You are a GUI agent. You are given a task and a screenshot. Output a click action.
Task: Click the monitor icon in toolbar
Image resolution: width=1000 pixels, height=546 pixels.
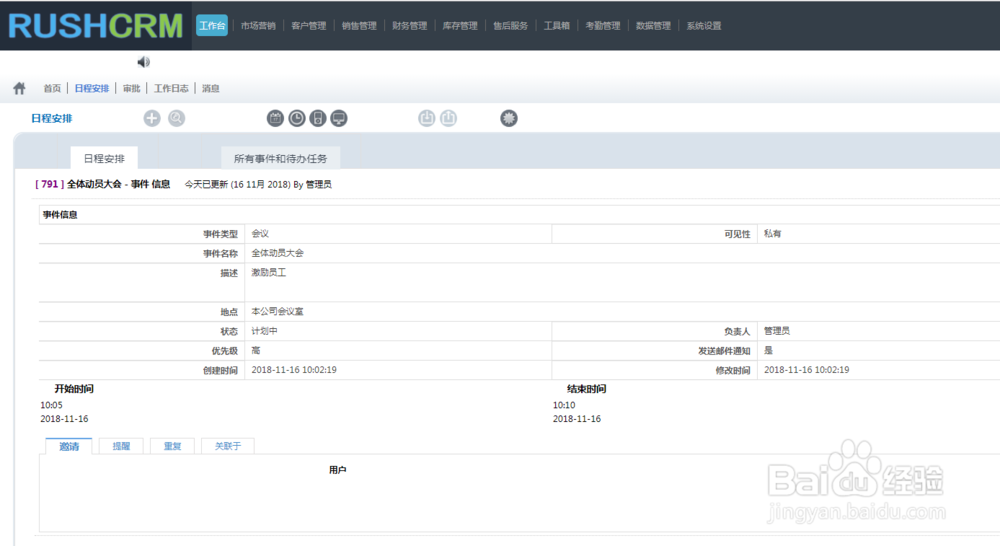click(339, 118)
